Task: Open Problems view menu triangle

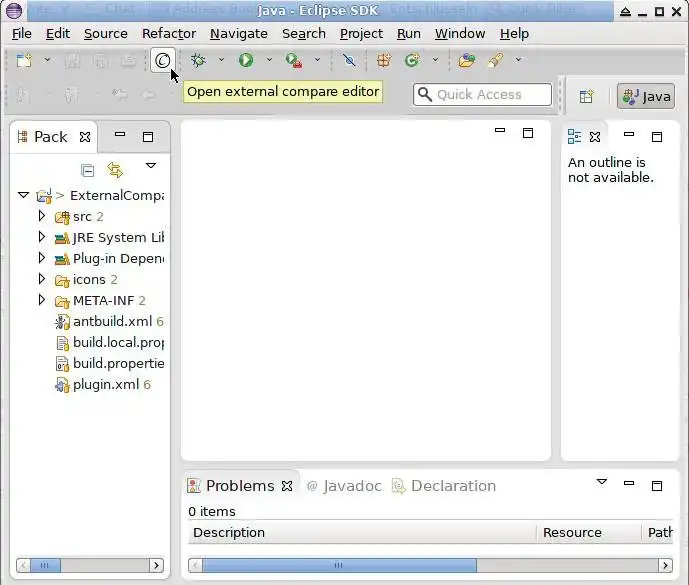Action: coord(602,482)
